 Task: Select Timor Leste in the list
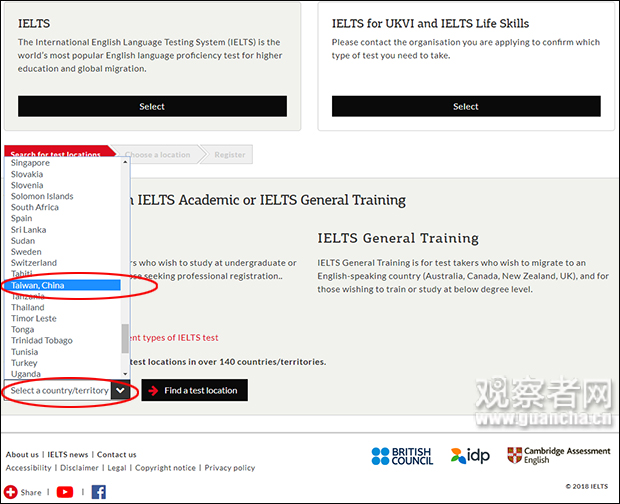pyautogui.click(x=62, y=318)
